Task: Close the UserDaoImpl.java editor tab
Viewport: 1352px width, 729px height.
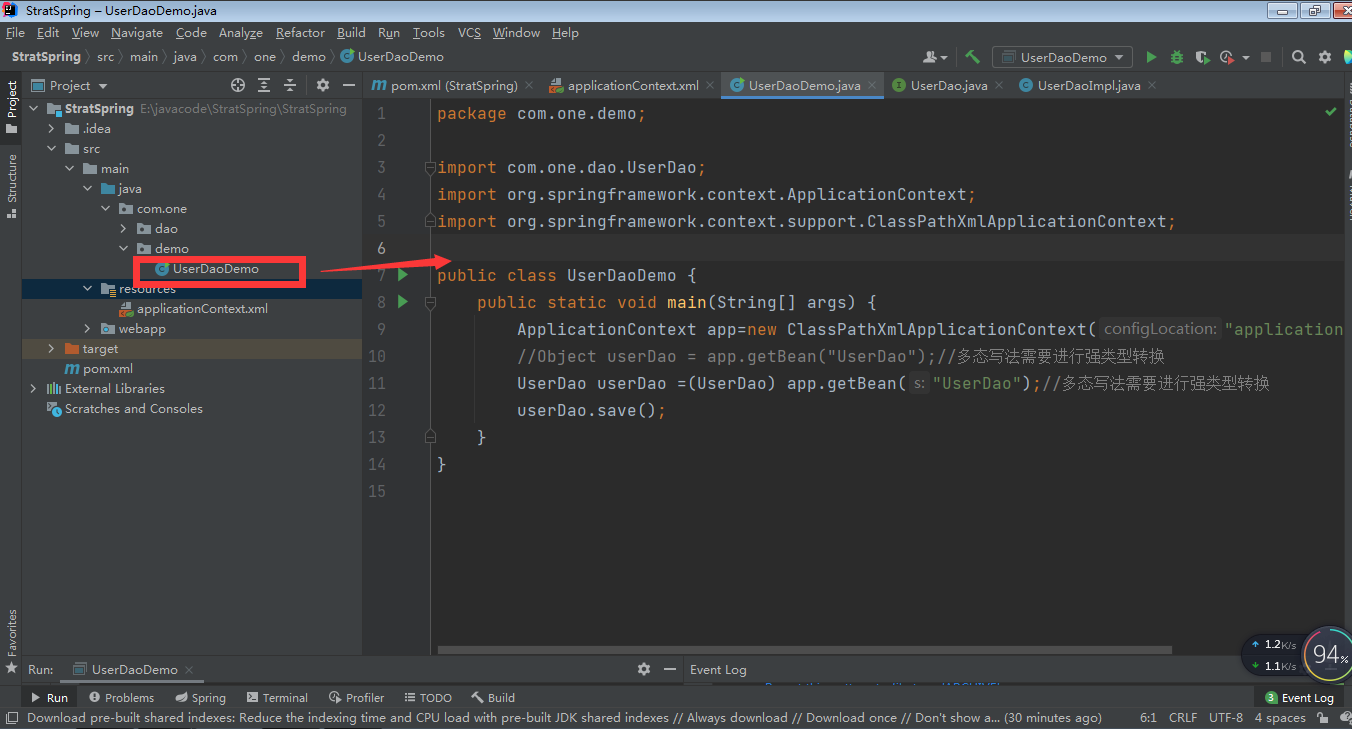Action: 1152,85
